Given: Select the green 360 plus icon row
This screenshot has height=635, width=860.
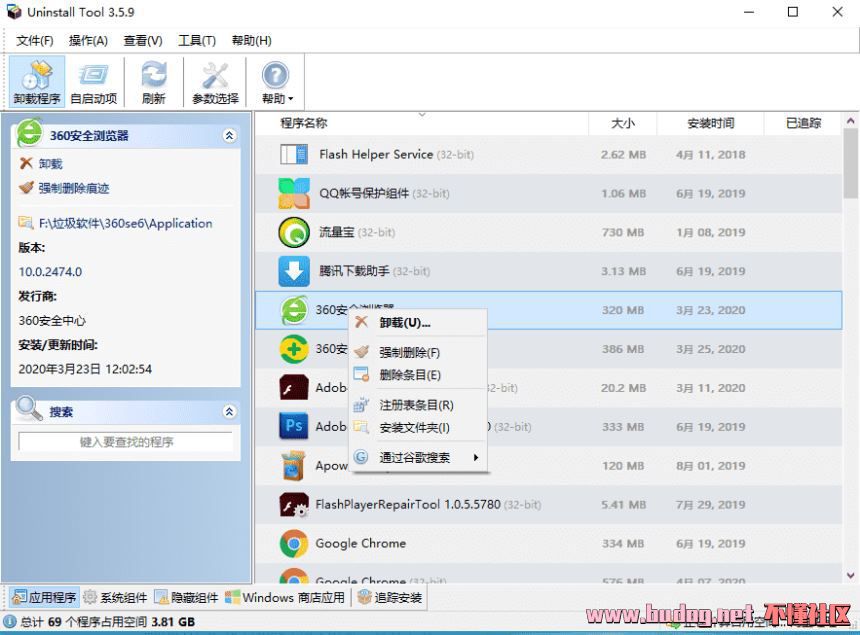Looking at the screenshot, I should (294, 349).
